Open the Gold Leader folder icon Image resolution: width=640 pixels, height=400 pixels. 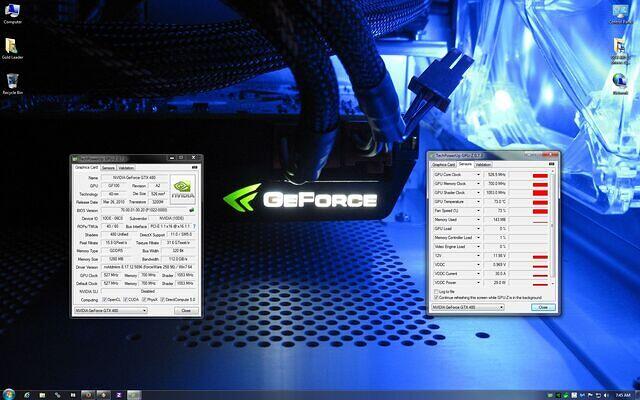(12, 48)
